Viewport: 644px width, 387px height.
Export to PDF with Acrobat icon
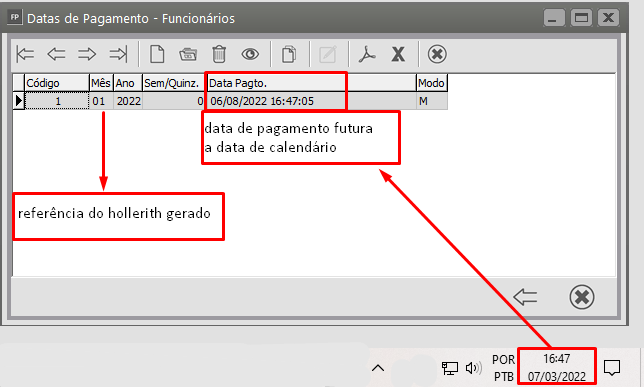point(367,54)
